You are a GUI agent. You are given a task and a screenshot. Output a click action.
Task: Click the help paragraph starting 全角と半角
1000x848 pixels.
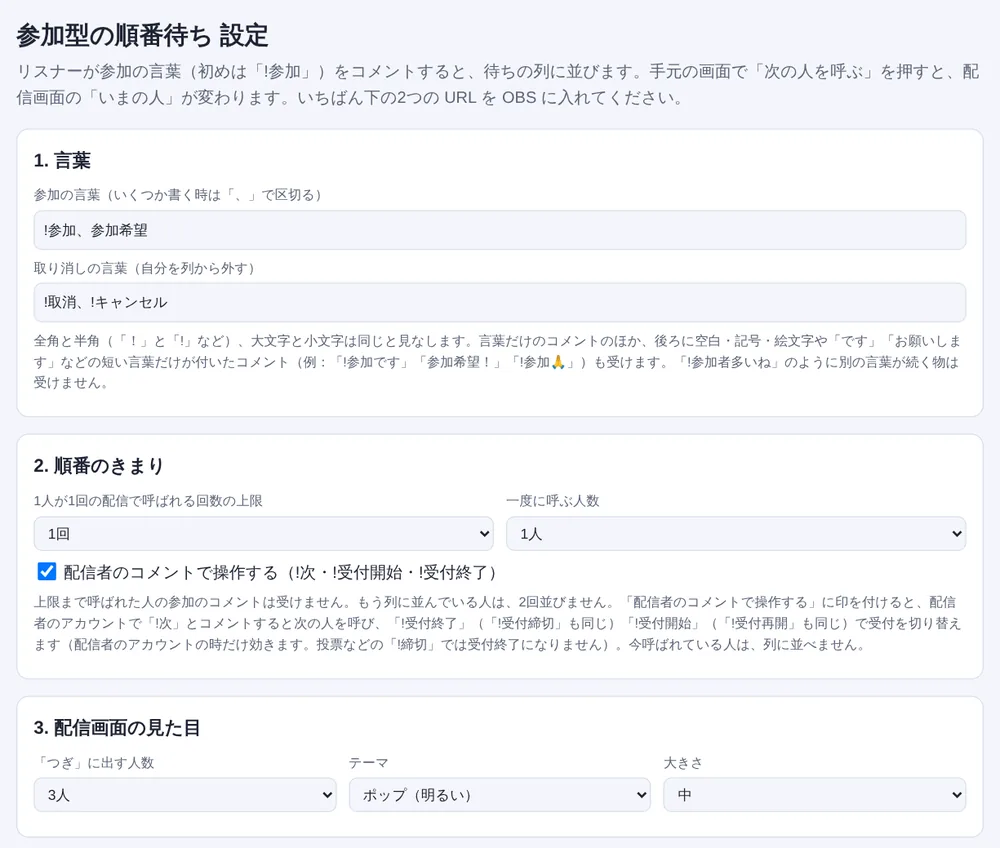pos(498,362)
